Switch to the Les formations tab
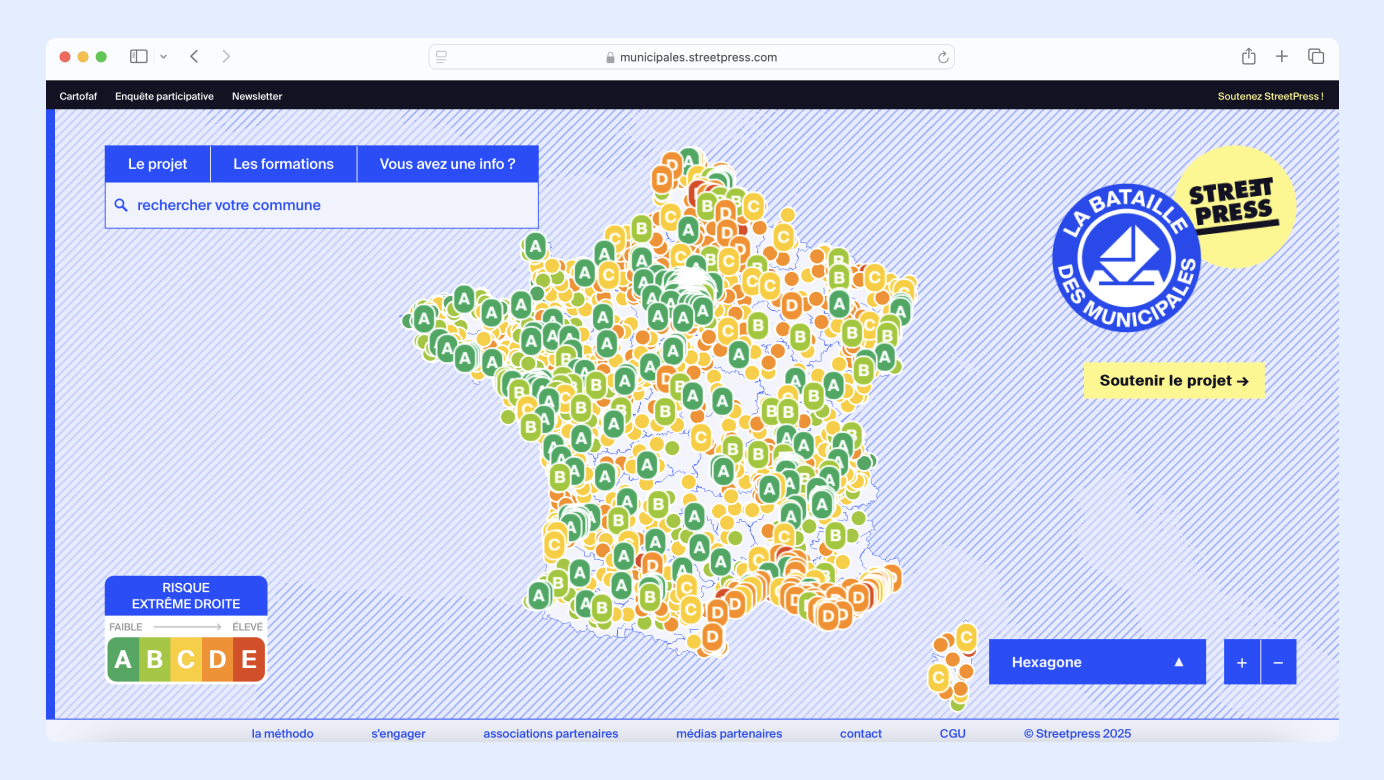 tap(284, 164)
